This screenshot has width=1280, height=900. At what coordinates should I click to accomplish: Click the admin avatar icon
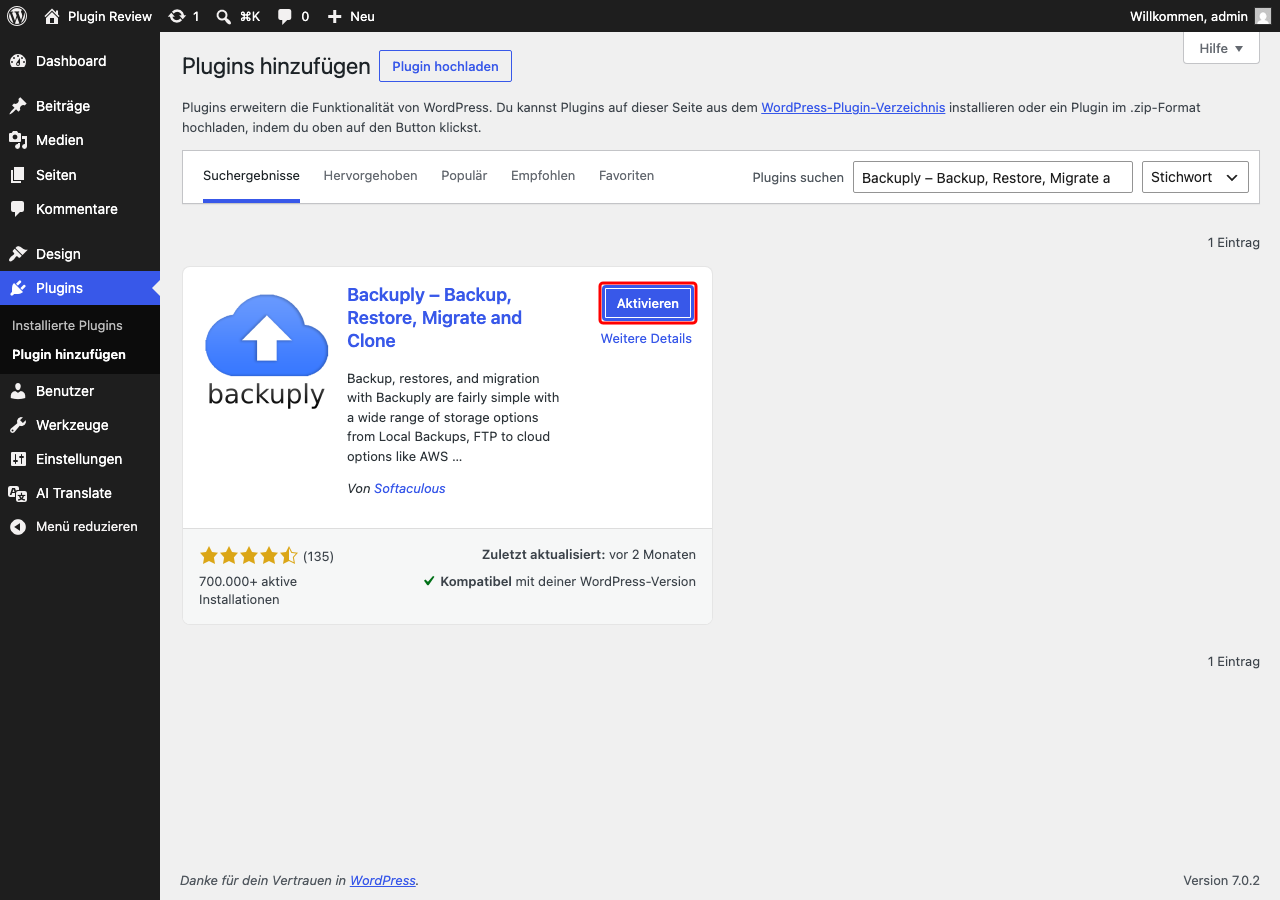1263,16
